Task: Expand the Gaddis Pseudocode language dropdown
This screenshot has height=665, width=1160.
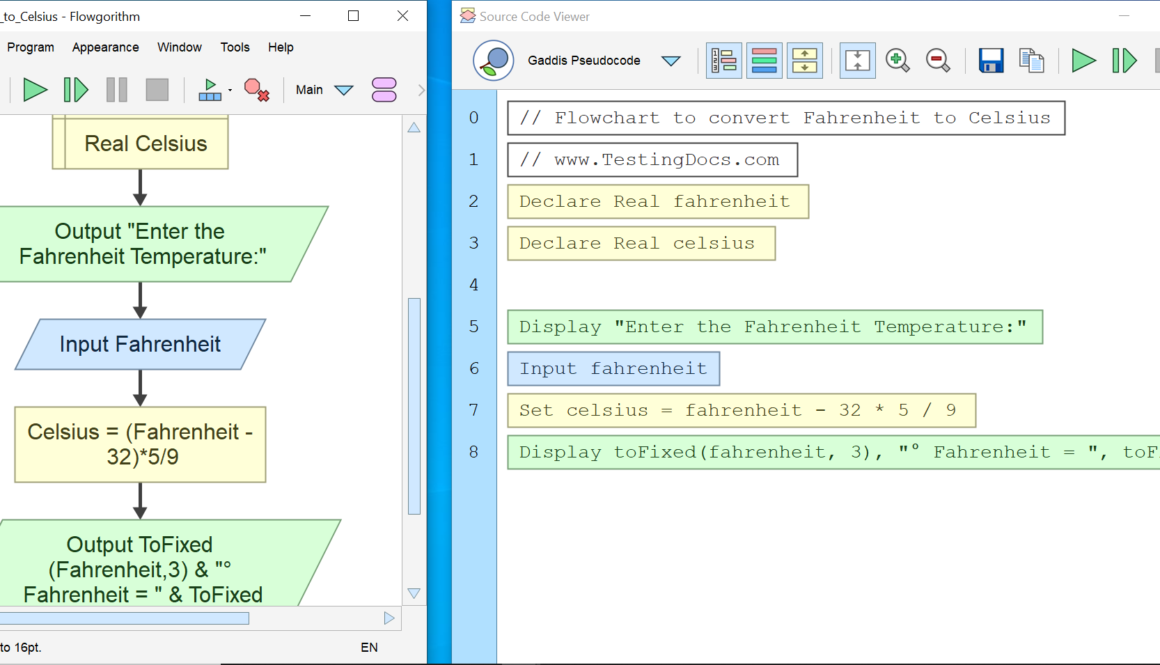Action: 671,61
